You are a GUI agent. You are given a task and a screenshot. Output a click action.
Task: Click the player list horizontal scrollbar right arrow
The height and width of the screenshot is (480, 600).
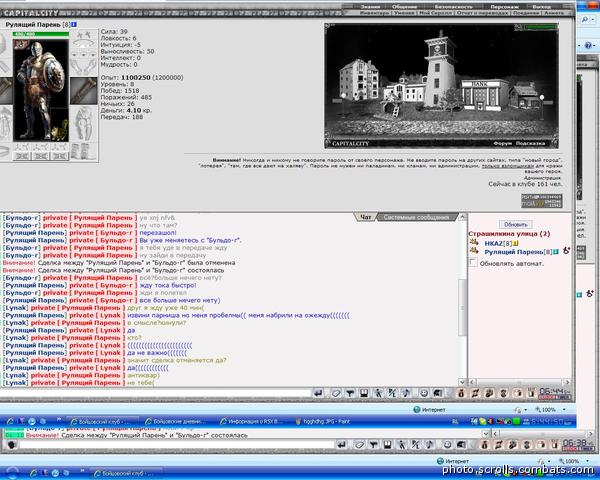pyautogui.click(x=567, y=382)
